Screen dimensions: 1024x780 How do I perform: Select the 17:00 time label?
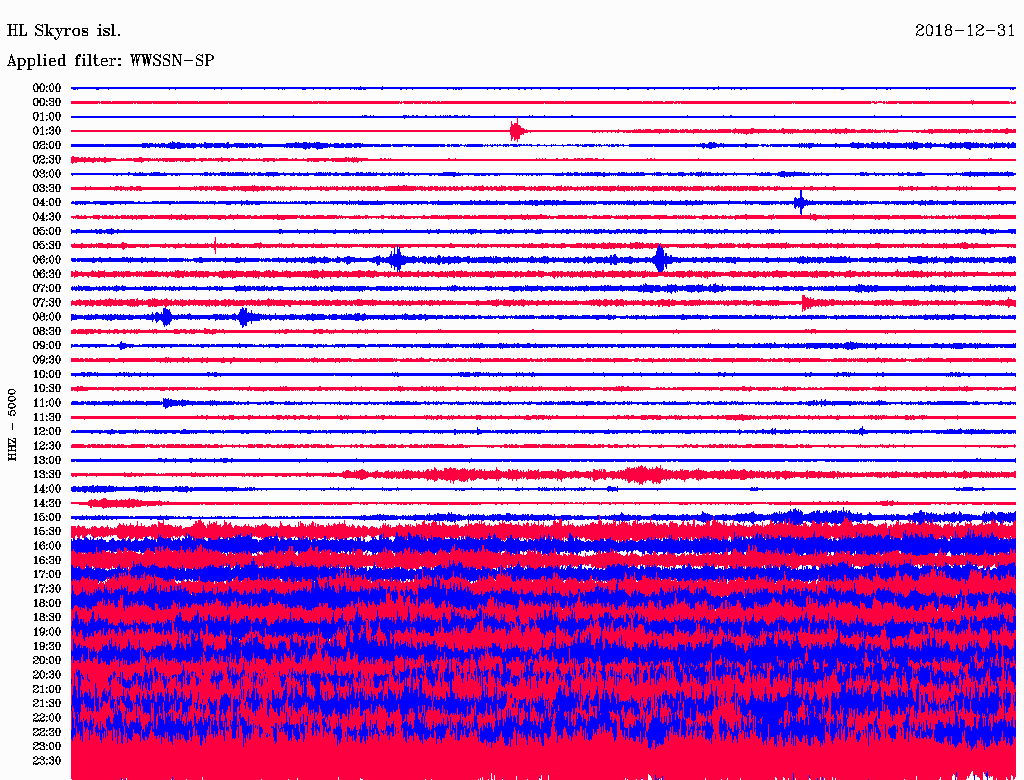pyautogui.click(x=47, y=574)
